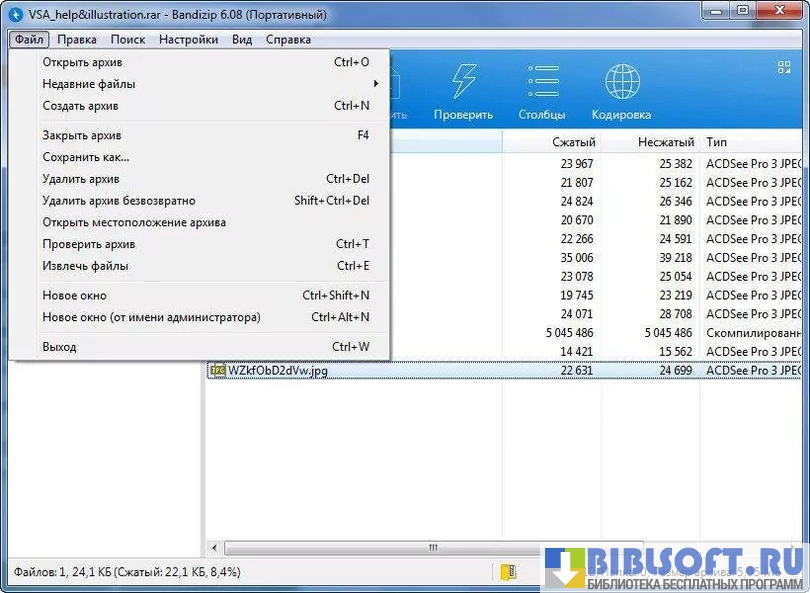Image resolution: width=810 pixels, height=593 pixels.
Task: Open the Столбцы columns list icon
Action: (x=542, y=82)
